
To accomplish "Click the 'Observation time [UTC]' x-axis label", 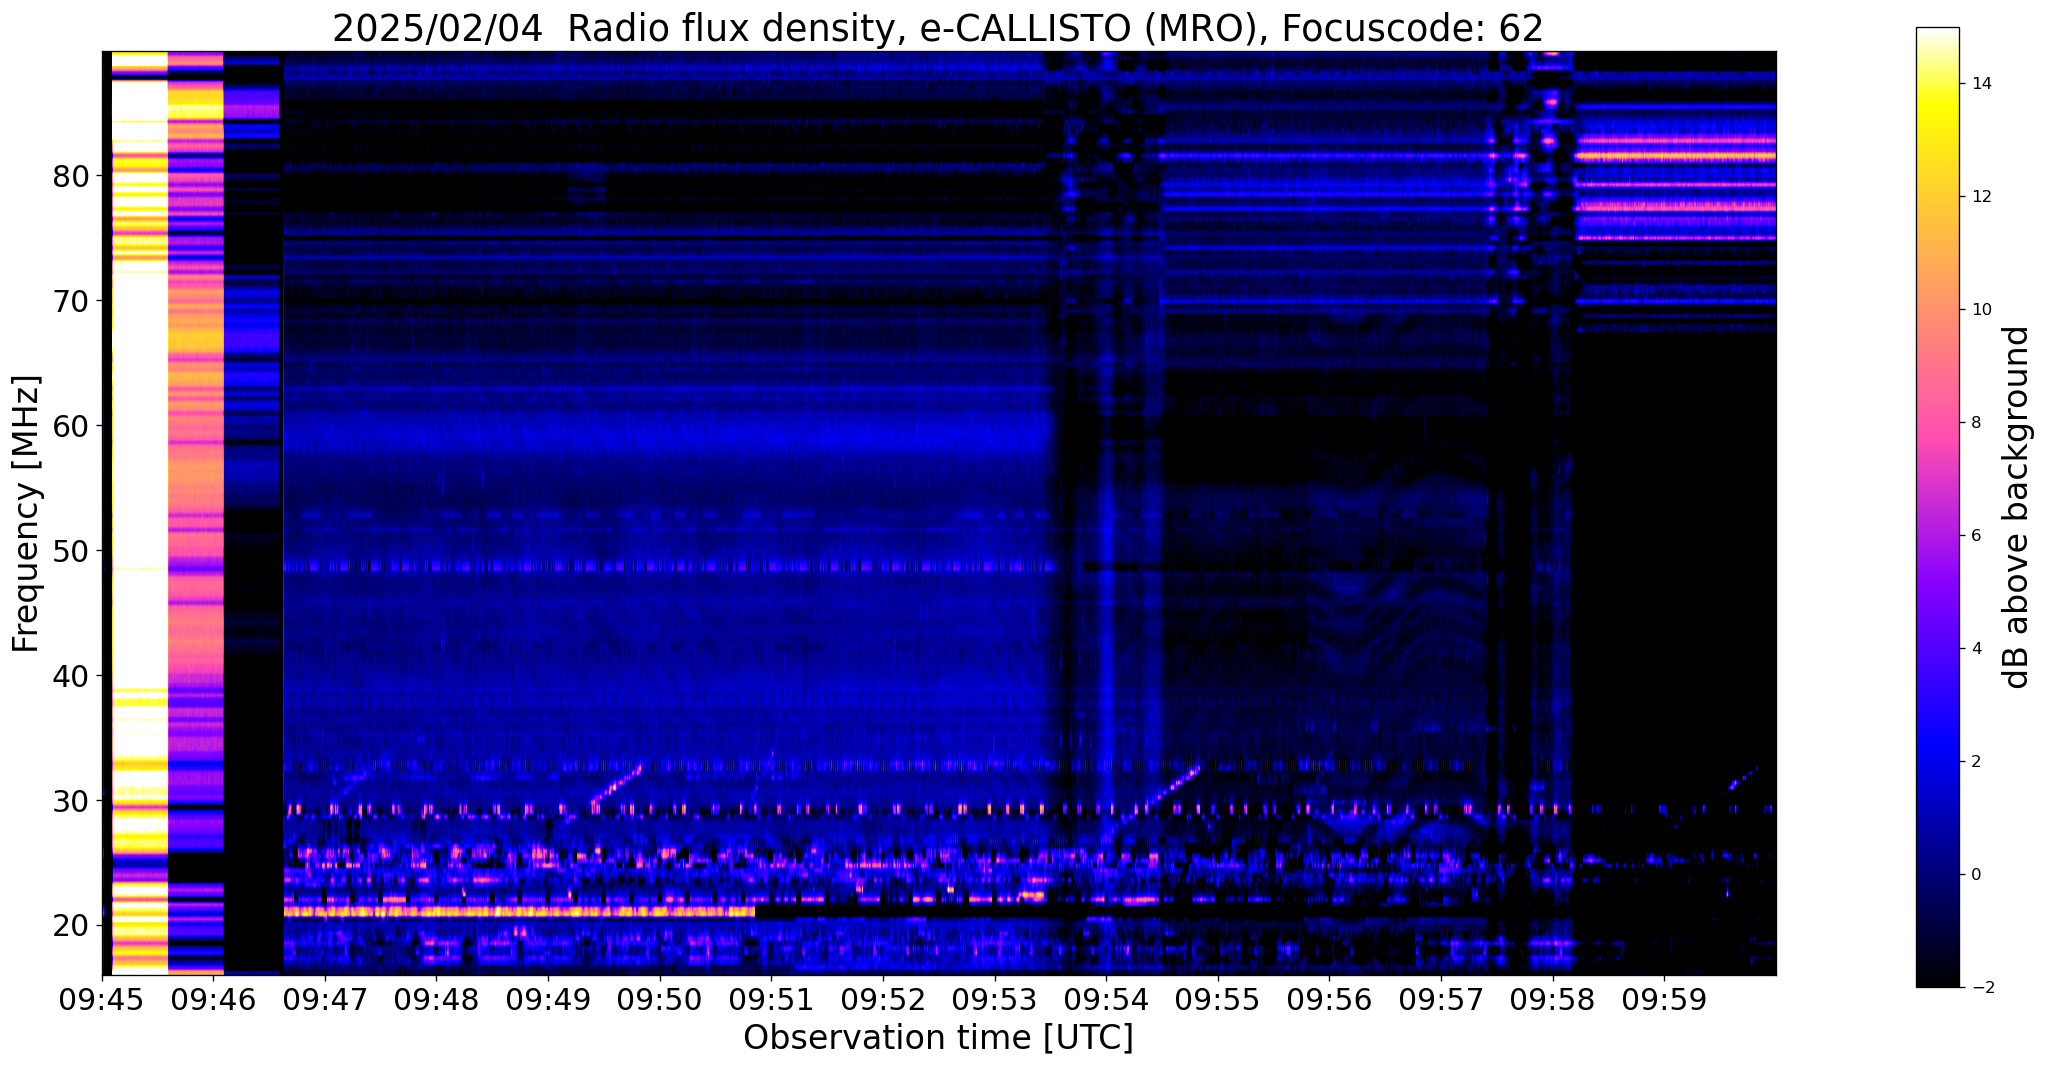I will [938, 1038].
